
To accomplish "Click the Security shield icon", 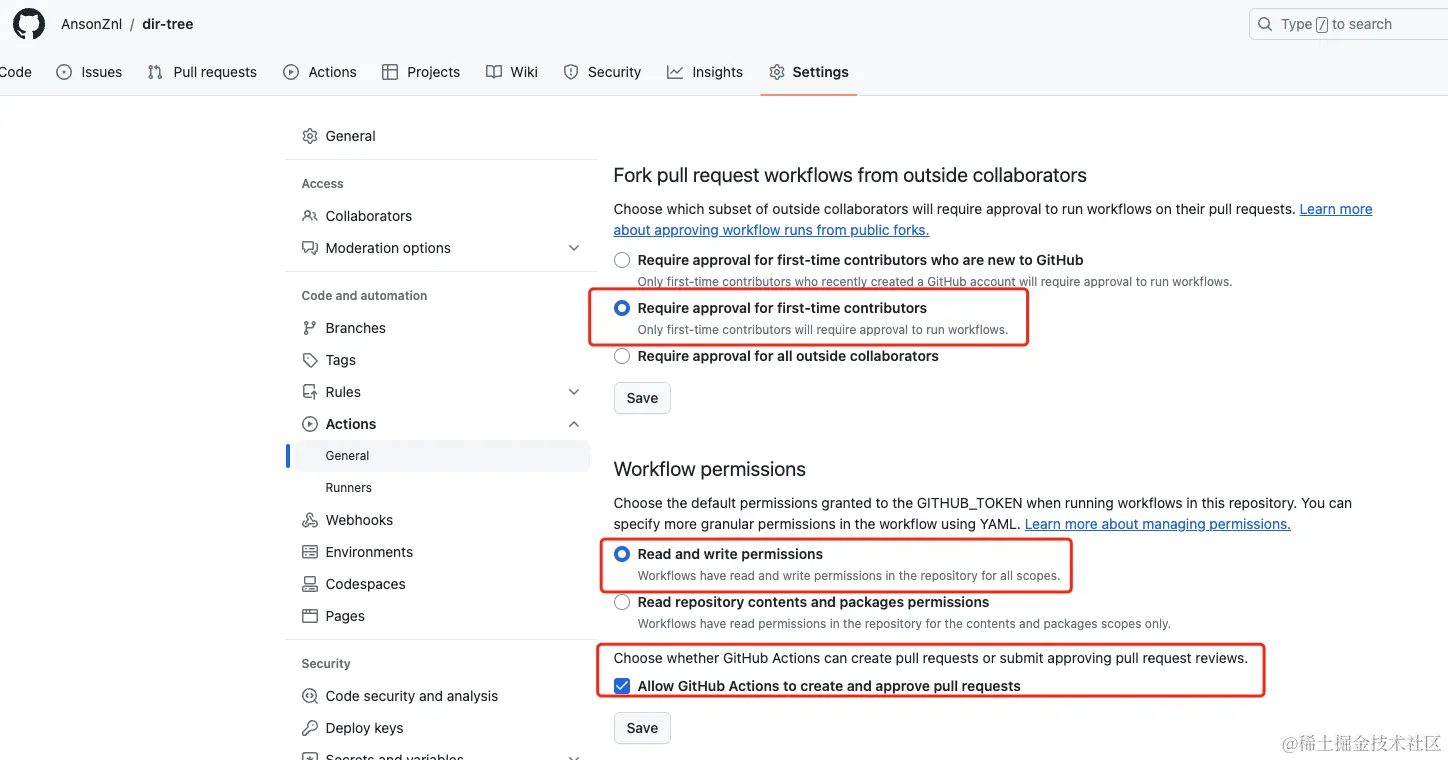I will click(571, 72).
